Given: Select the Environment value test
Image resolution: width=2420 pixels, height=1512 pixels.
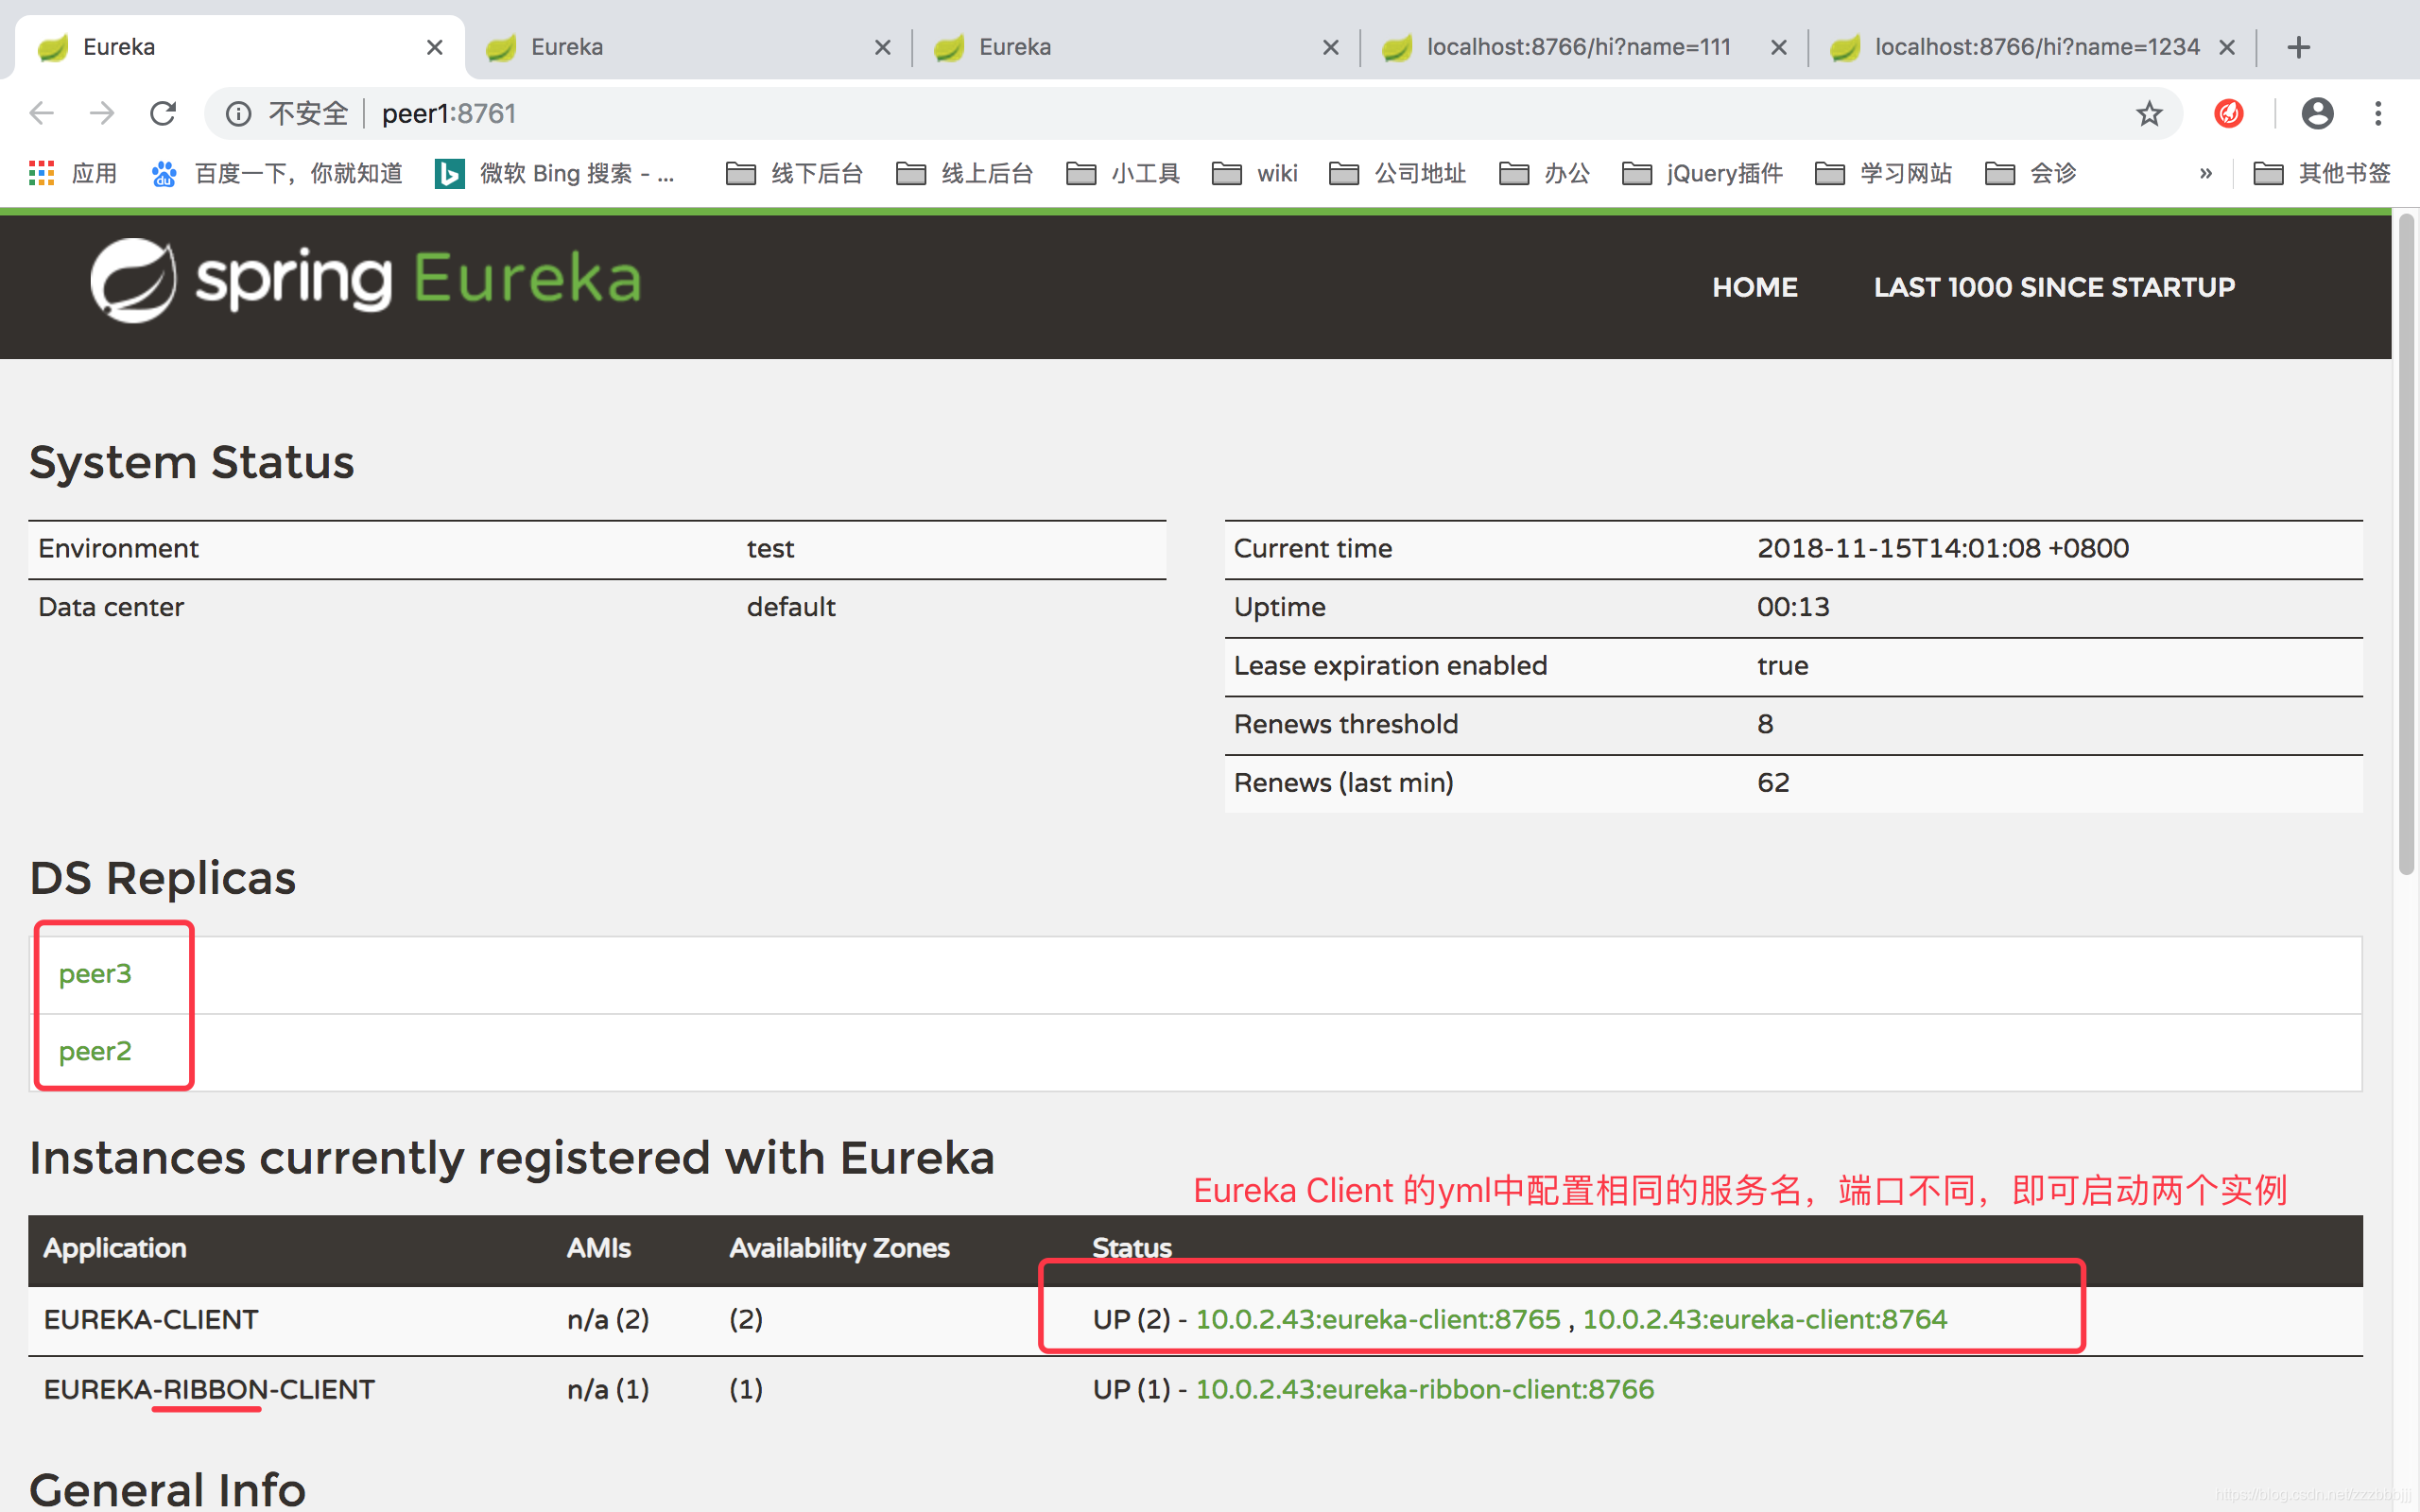Looking at the screenshot, I should (x=770, y=548).
